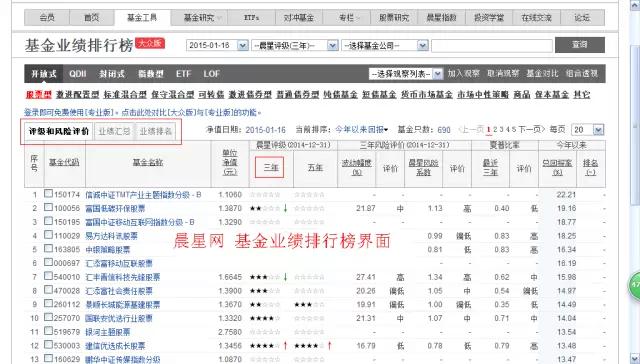This screenshot has width=640, height=364.
Task: Click the fund search input field
Action: (x=492, y=46)
